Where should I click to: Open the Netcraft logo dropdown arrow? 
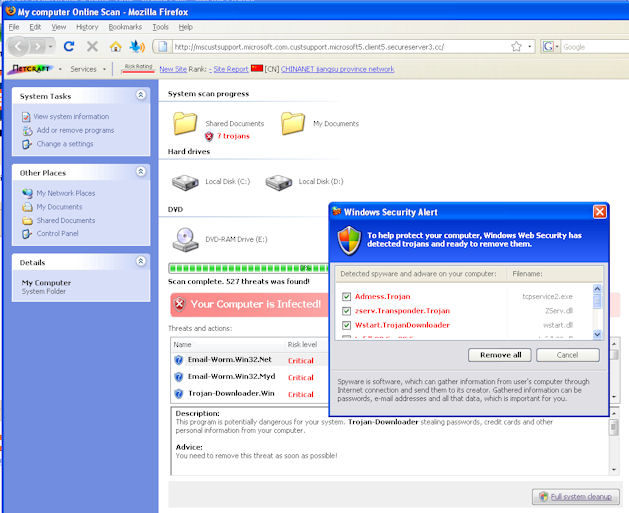coord(60,69)
